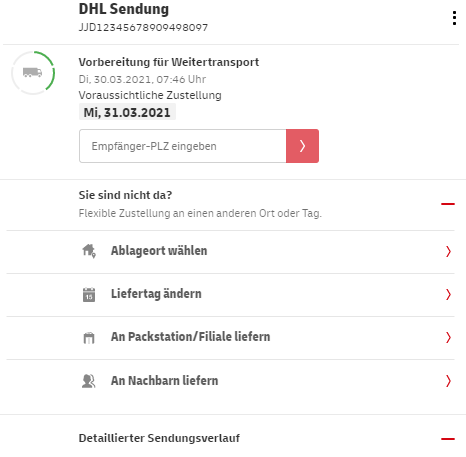466x457 pixels.
Task: Click the circular delivery progress indicator
Action: pyautogui.click(x=33, y=73)
